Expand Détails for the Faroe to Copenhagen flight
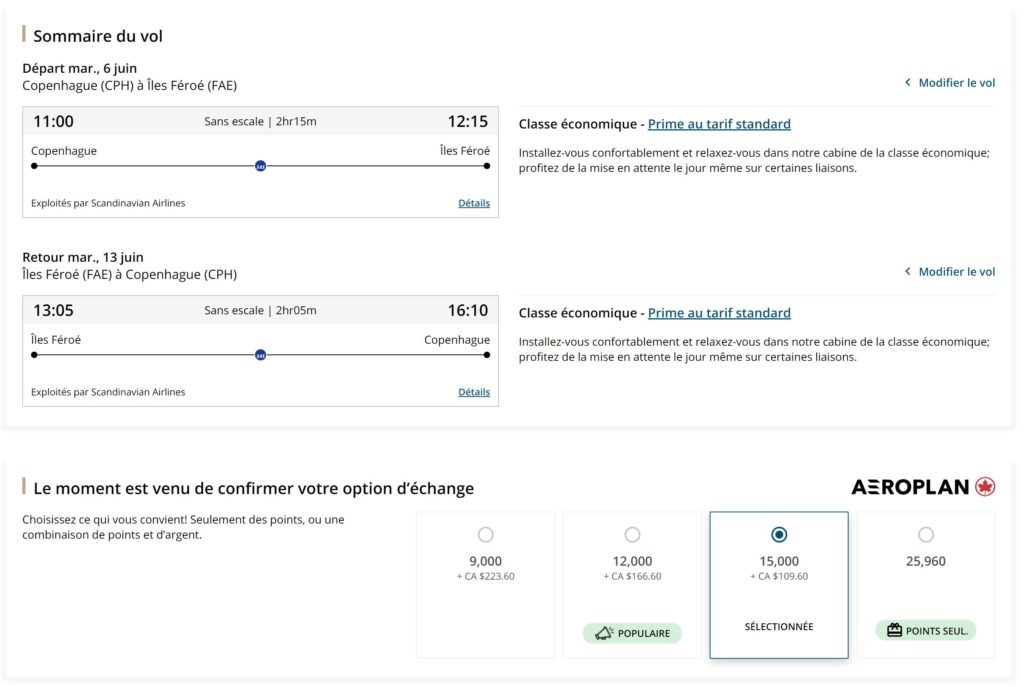This screenshot has height=687, width=1024. pos(474,392)
